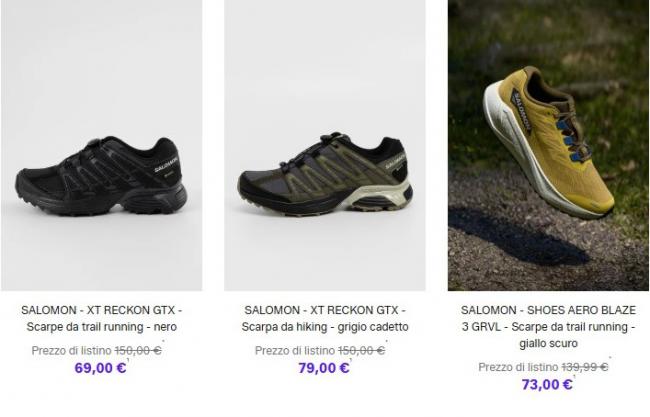650x417 pixels.
Task: Open the yellow Aero Blaze 3 shoe photo
Action: [x=548, y=145]
